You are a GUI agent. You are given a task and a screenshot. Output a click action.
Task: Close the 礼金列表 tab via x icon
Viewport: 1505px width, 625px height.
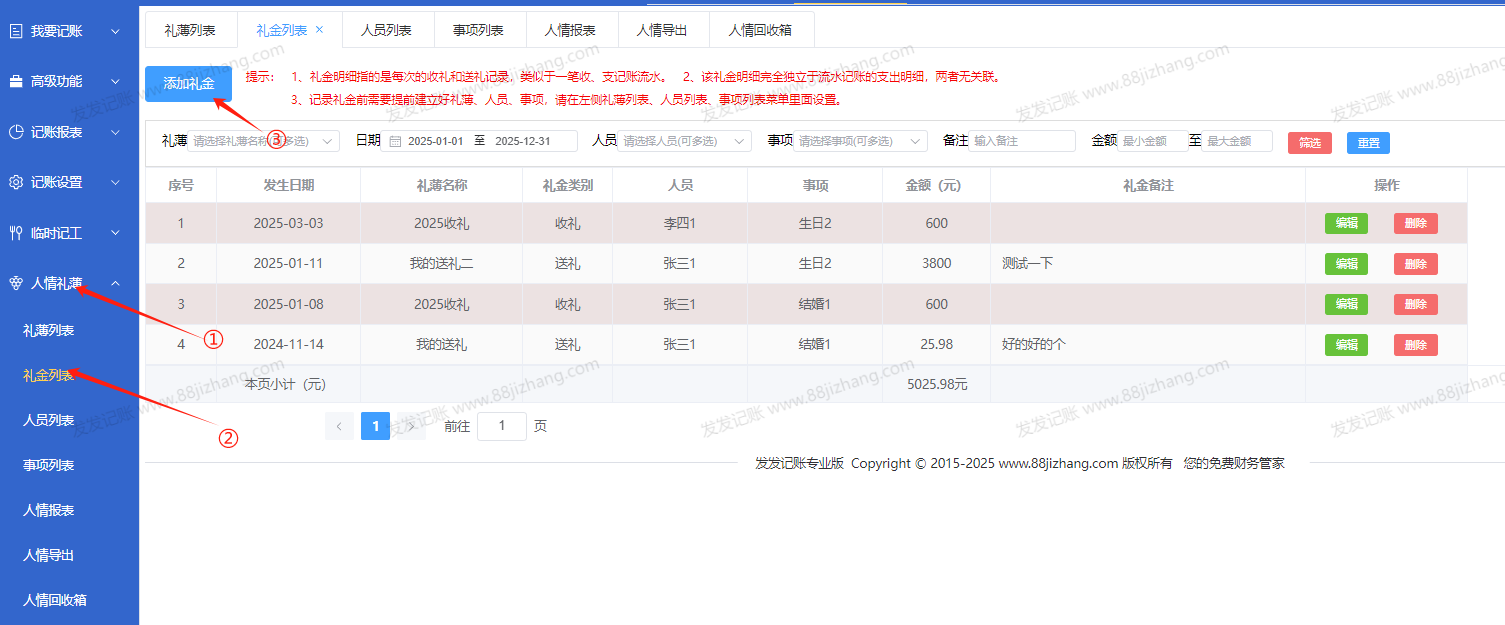[x=319, y=30]
